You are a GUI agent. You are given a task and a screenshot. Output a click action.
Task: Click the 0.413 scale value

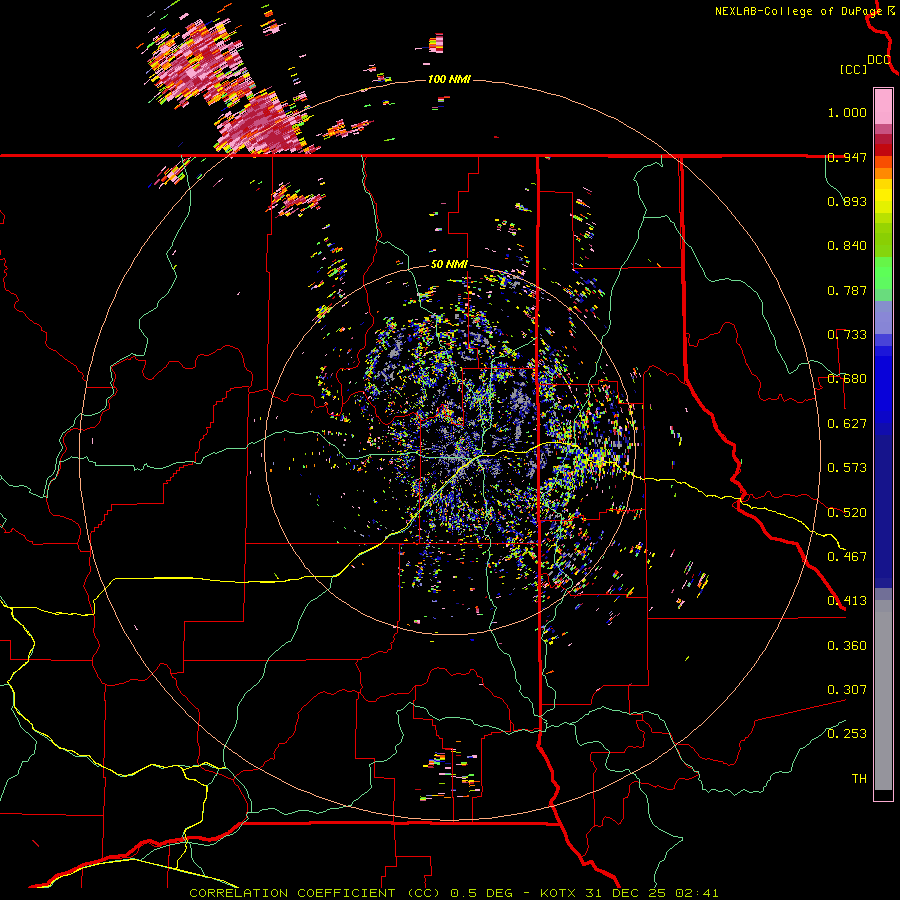pos(847,601)
